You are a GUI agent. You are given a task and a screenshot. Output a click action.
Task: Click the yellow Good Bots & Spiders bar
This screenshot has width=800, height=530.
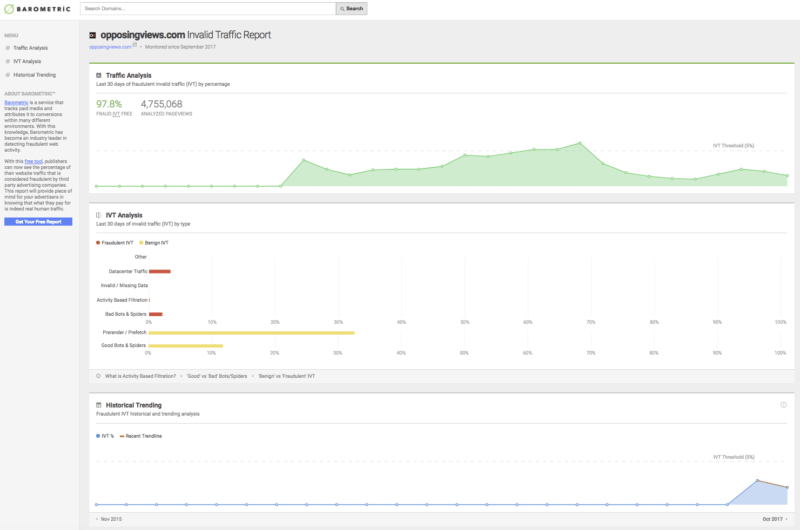point(186,346)
